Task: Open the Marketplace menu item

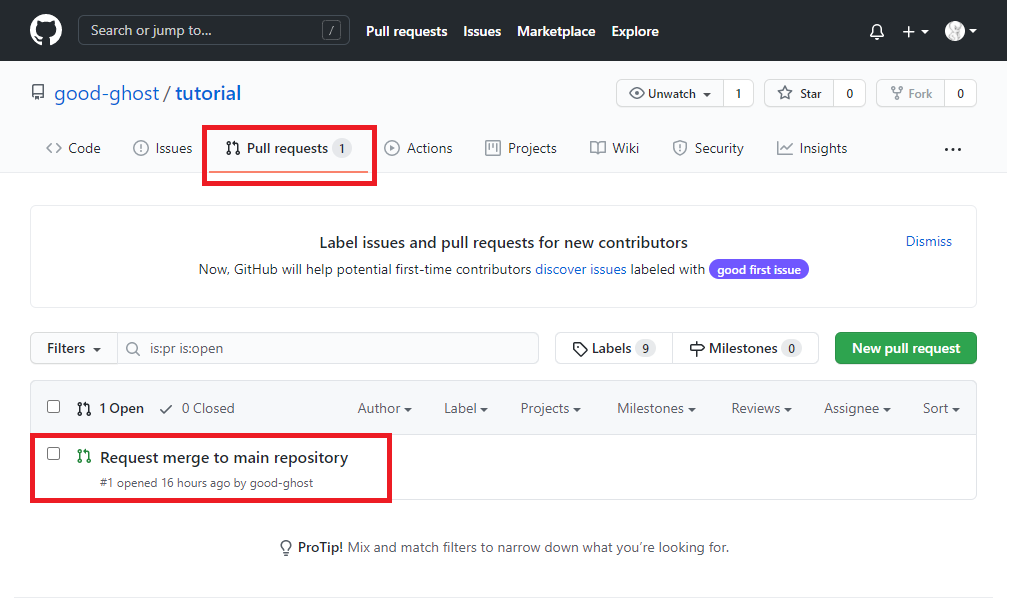Action: tap(556, 31)
